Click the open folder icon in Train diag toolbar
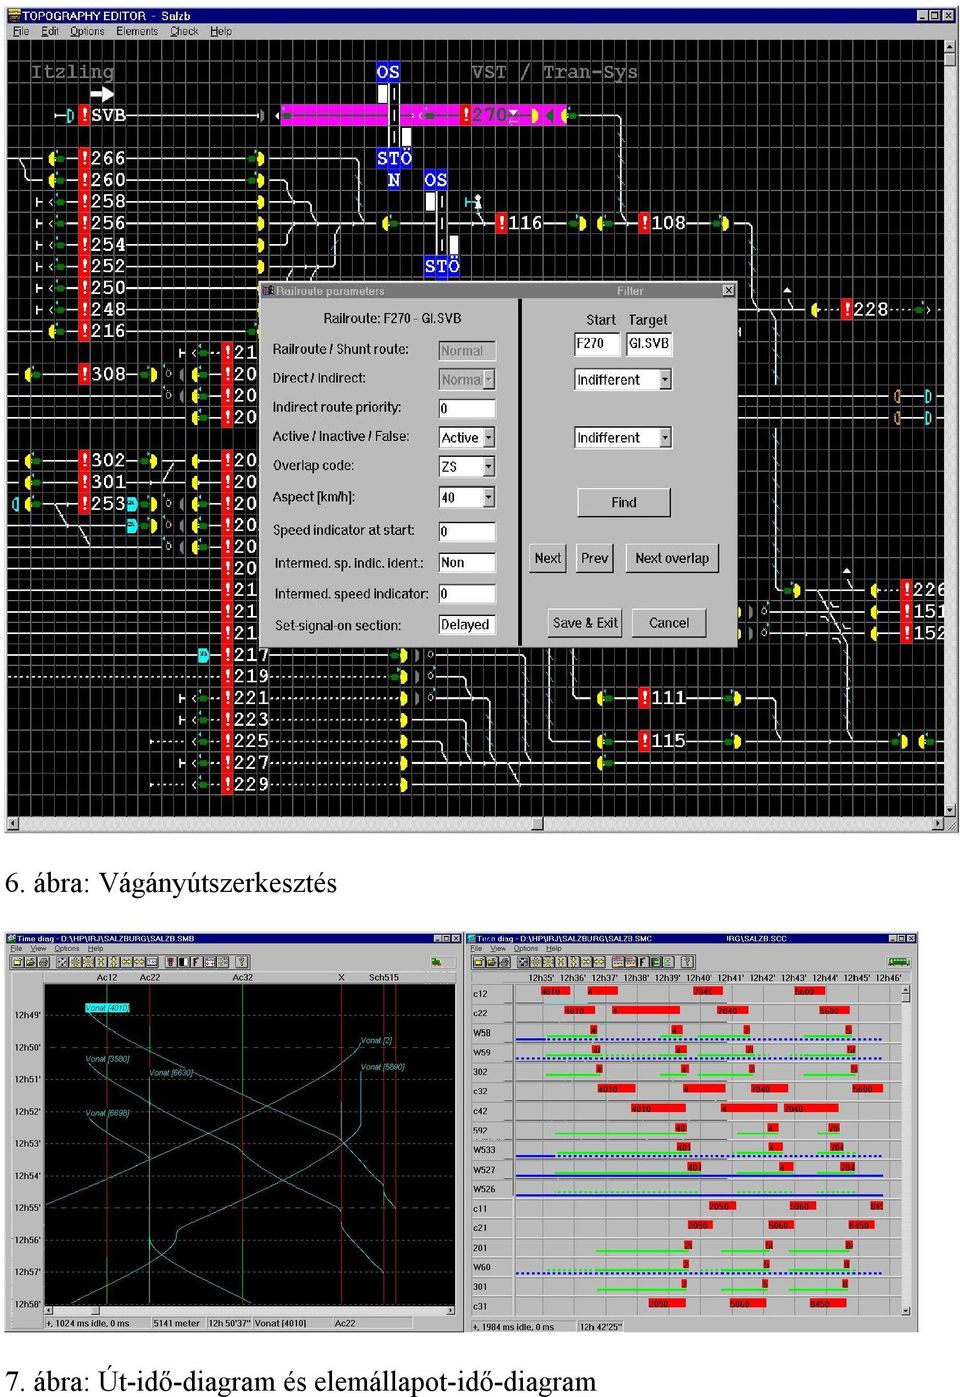Screen dimensions: 960x1397 pos(479,962)
